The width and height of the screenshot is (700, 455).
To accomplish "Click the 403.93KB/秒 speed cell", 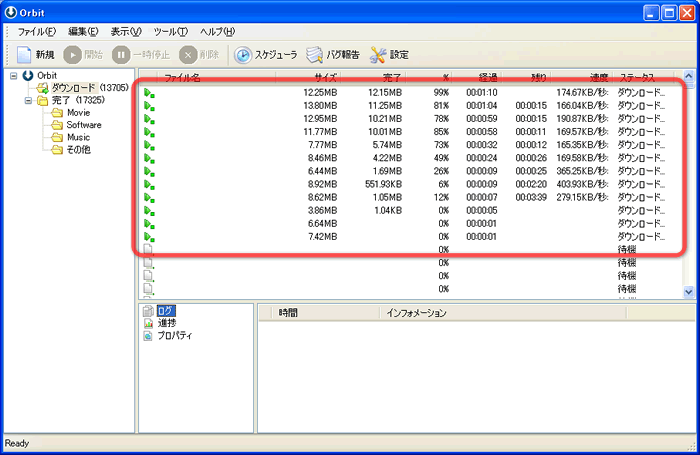I will pos(582,184).
